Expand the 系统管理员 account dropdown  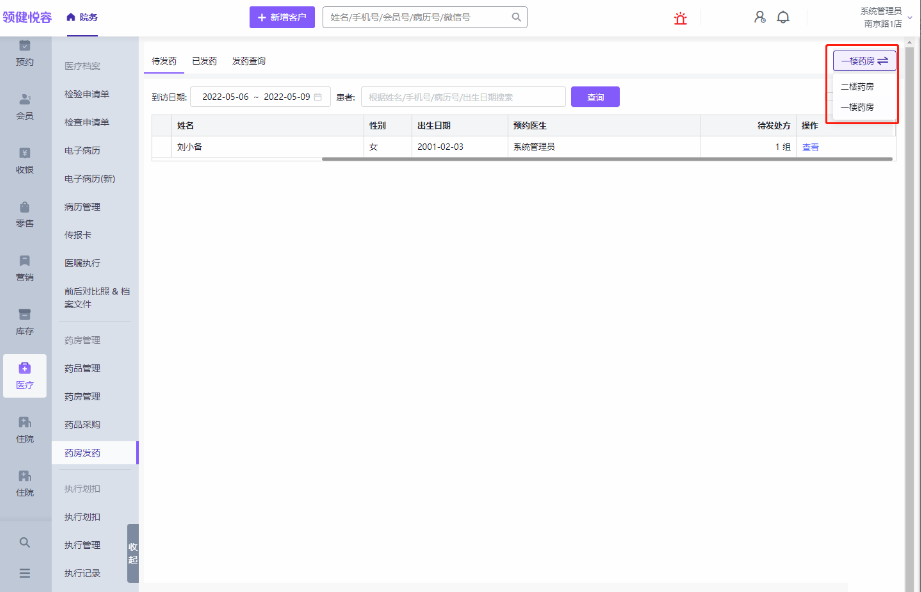[x=886, y=18]
